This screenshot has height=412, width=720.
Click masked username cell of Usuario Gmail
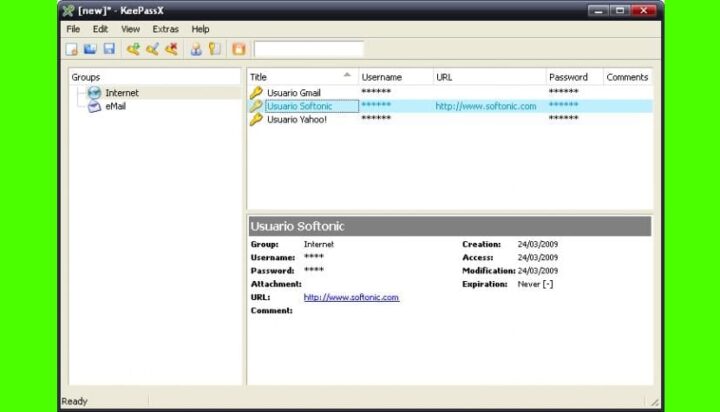pyautogui.click(x=376, y=91)
